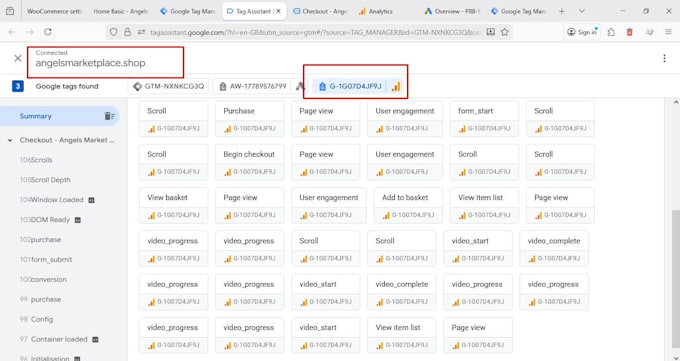Click Sign in account button
This screenshot has width=680, height=361.
point(583,32)
